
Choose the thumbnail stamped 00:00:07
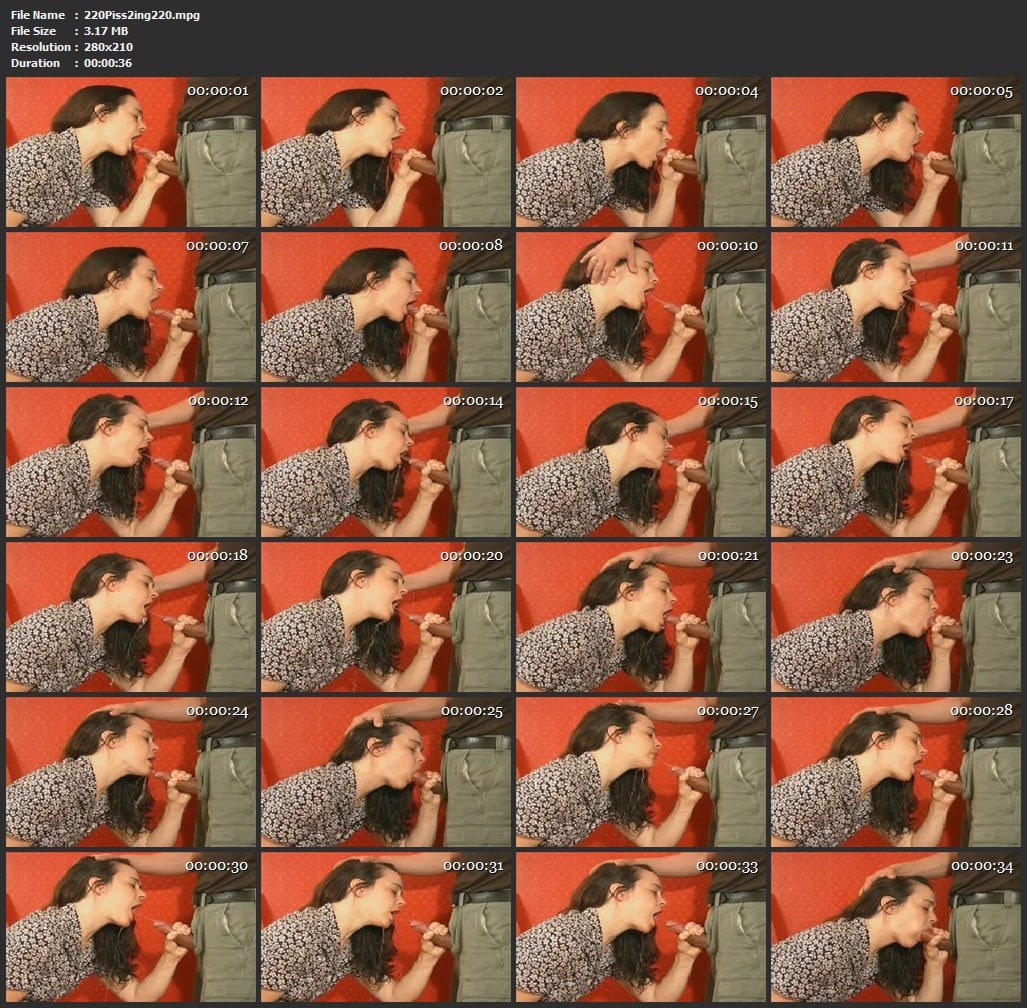(131, 307)
